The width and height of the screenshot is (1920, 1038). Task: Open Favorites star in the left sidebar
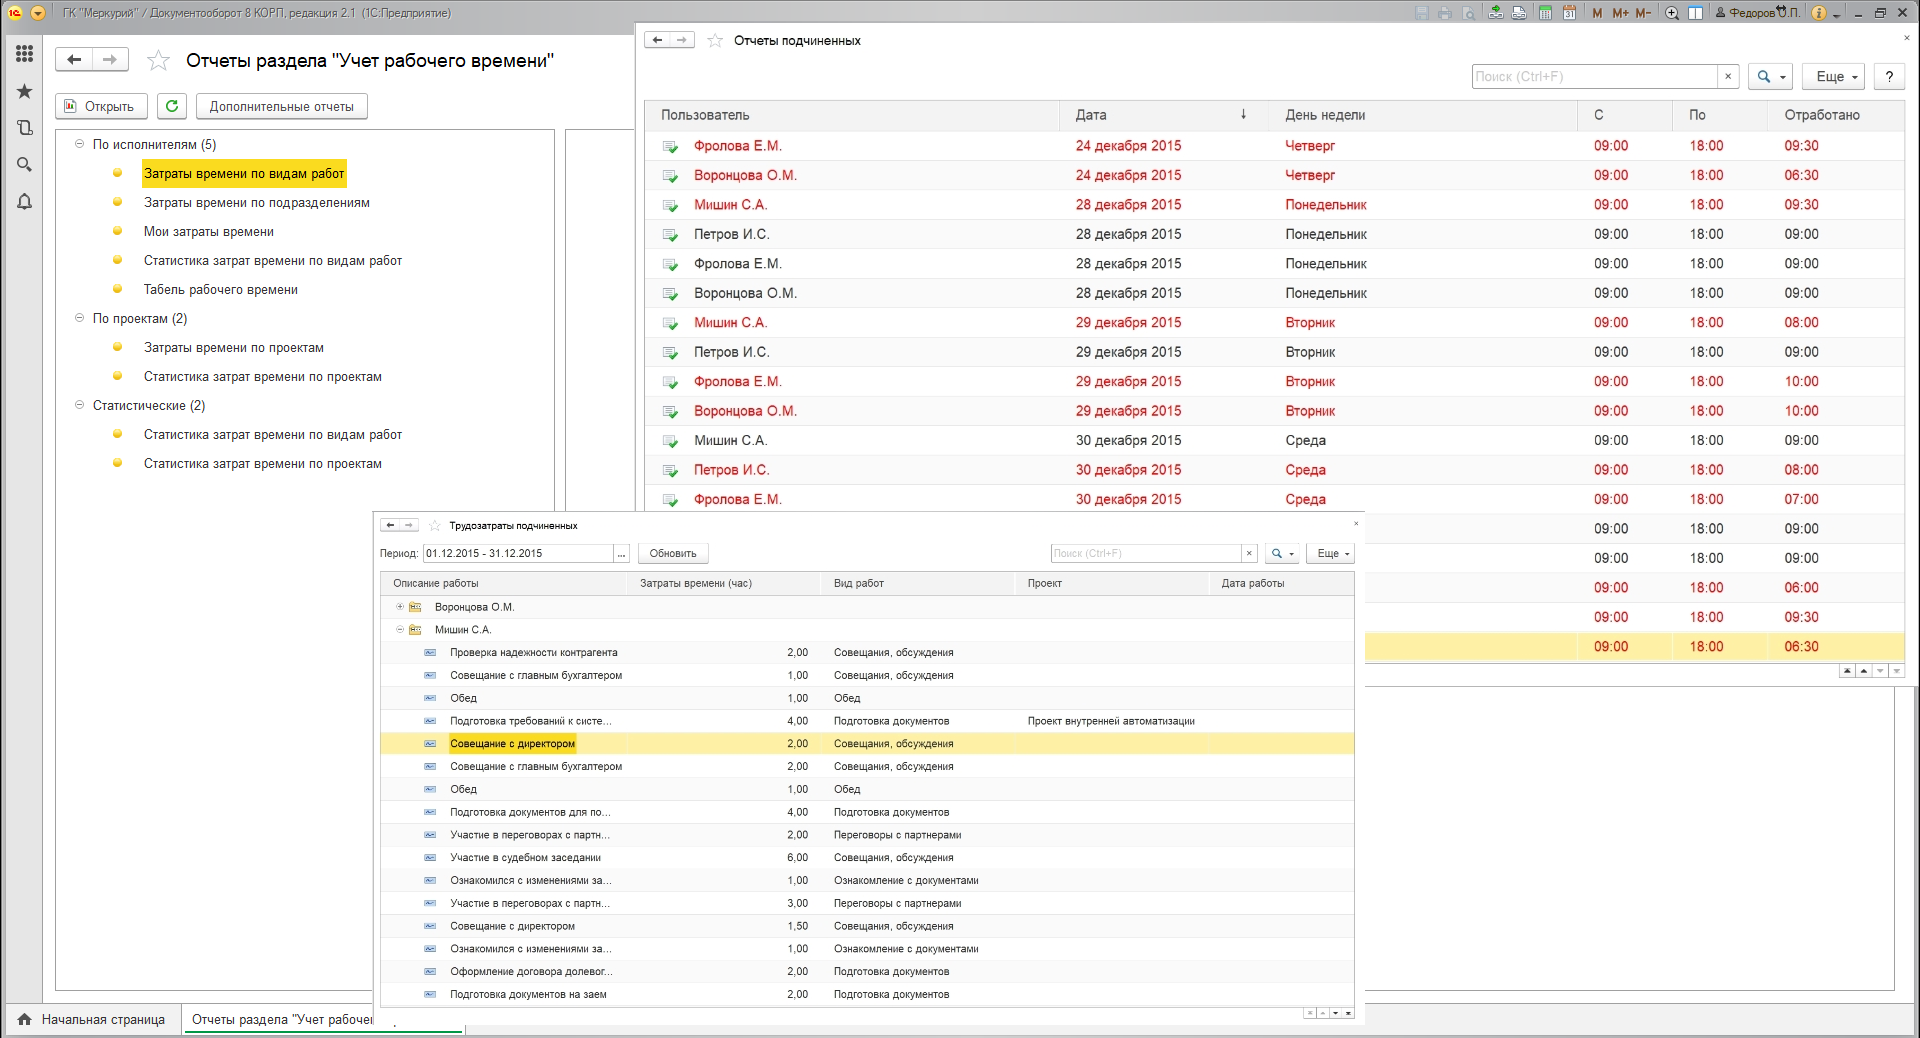pyautogui.click(x=25, y=91)
